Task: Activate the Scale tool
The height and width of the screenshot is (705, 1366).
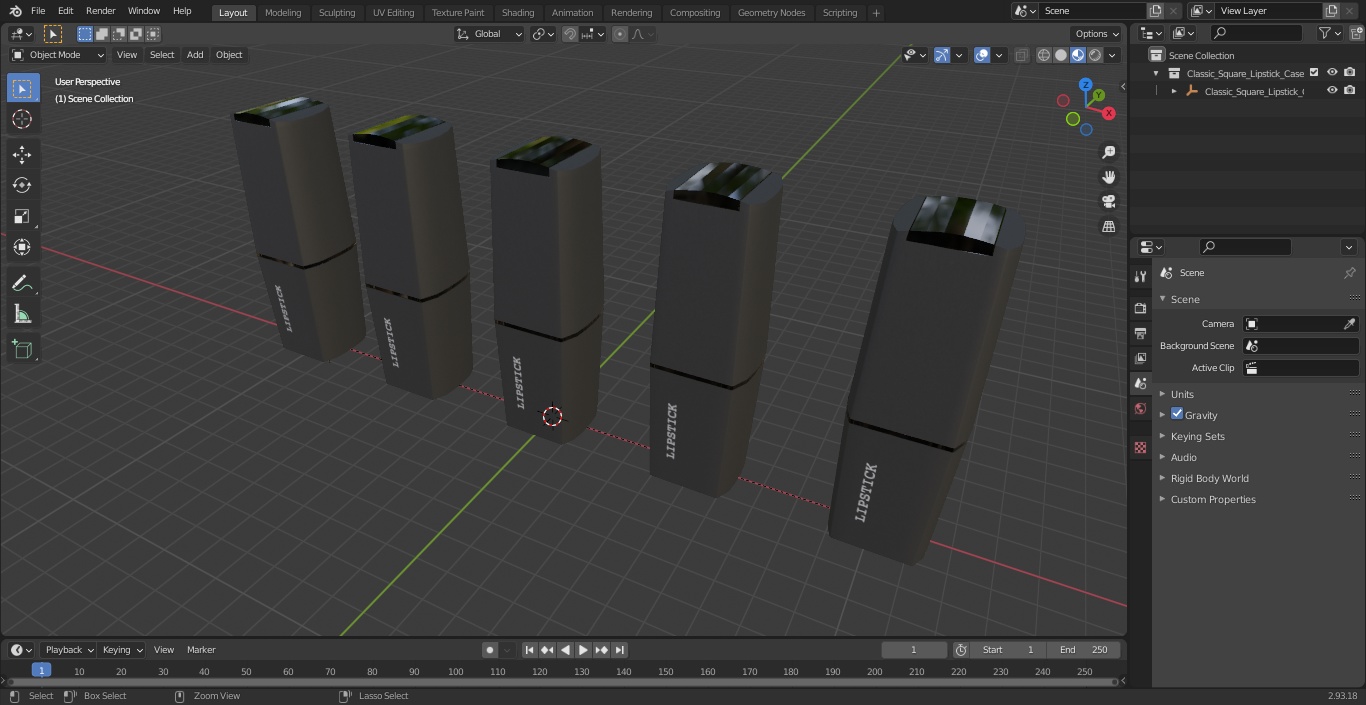Action: pyautogui.click(x=22, y=216)
